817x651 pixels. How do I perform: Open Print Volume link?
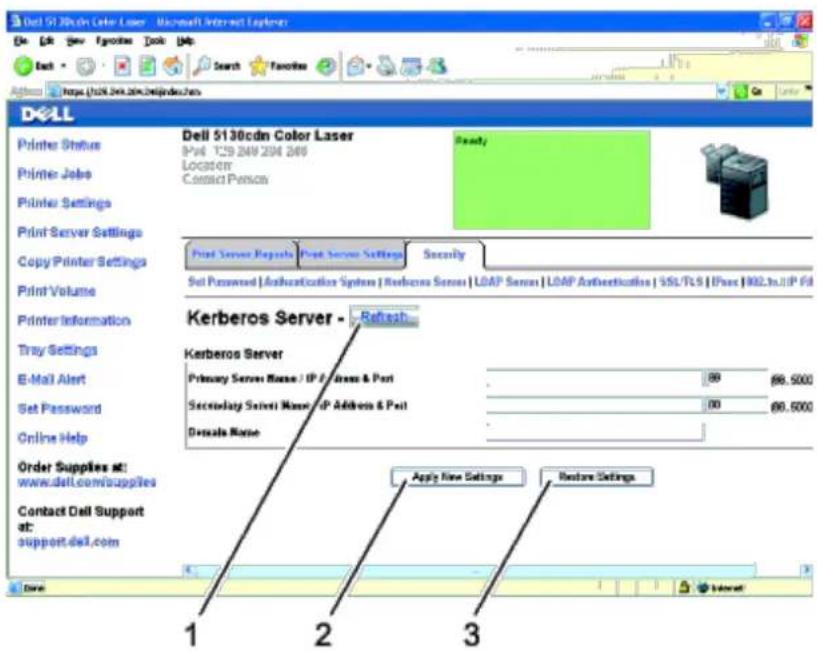56,291
